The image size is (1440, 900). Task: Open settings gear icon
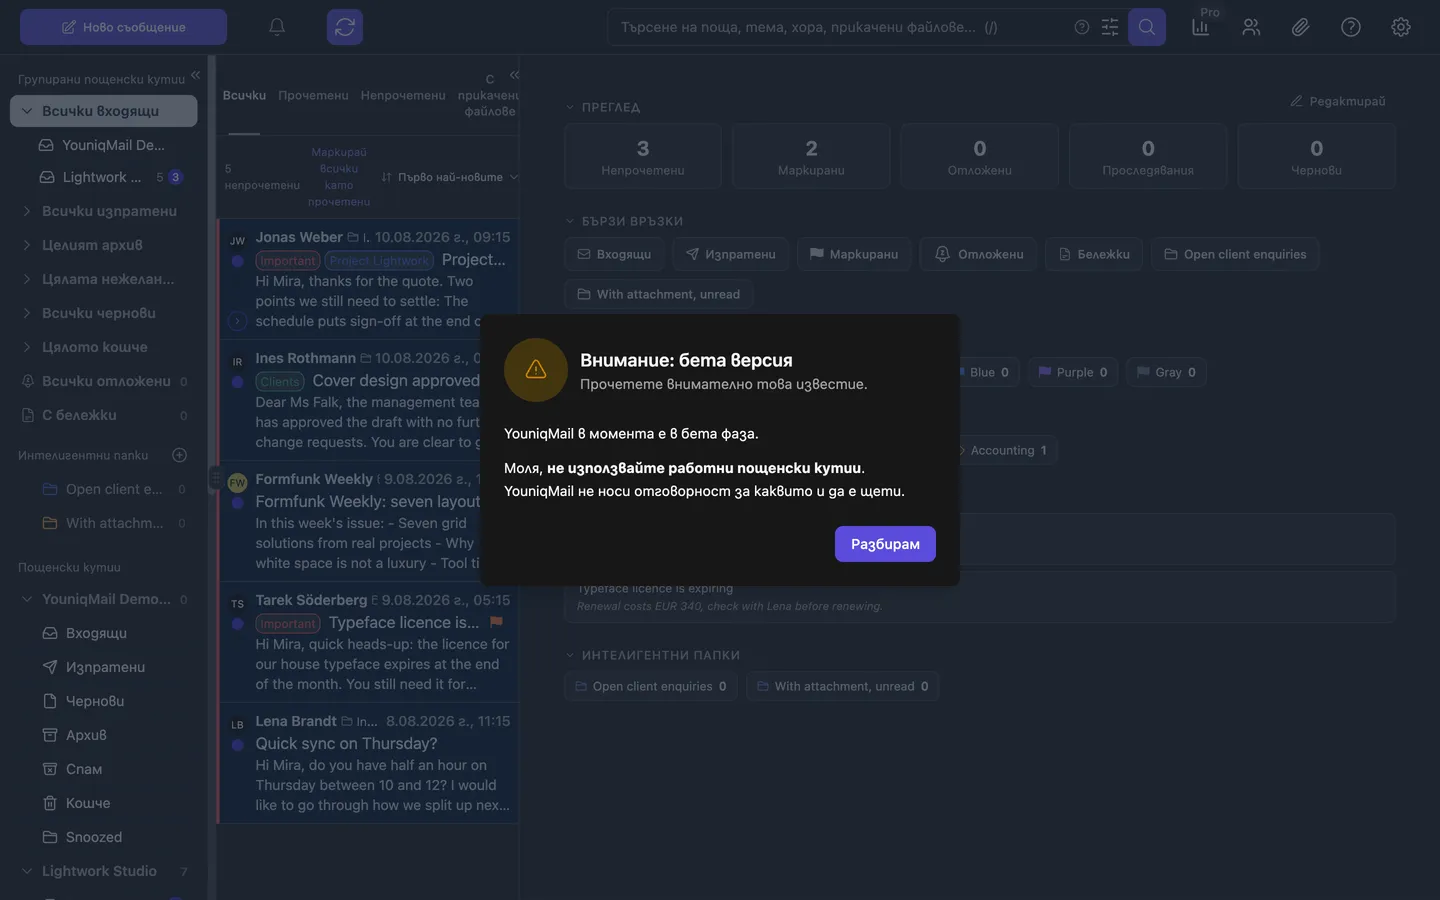[1401, 27]
